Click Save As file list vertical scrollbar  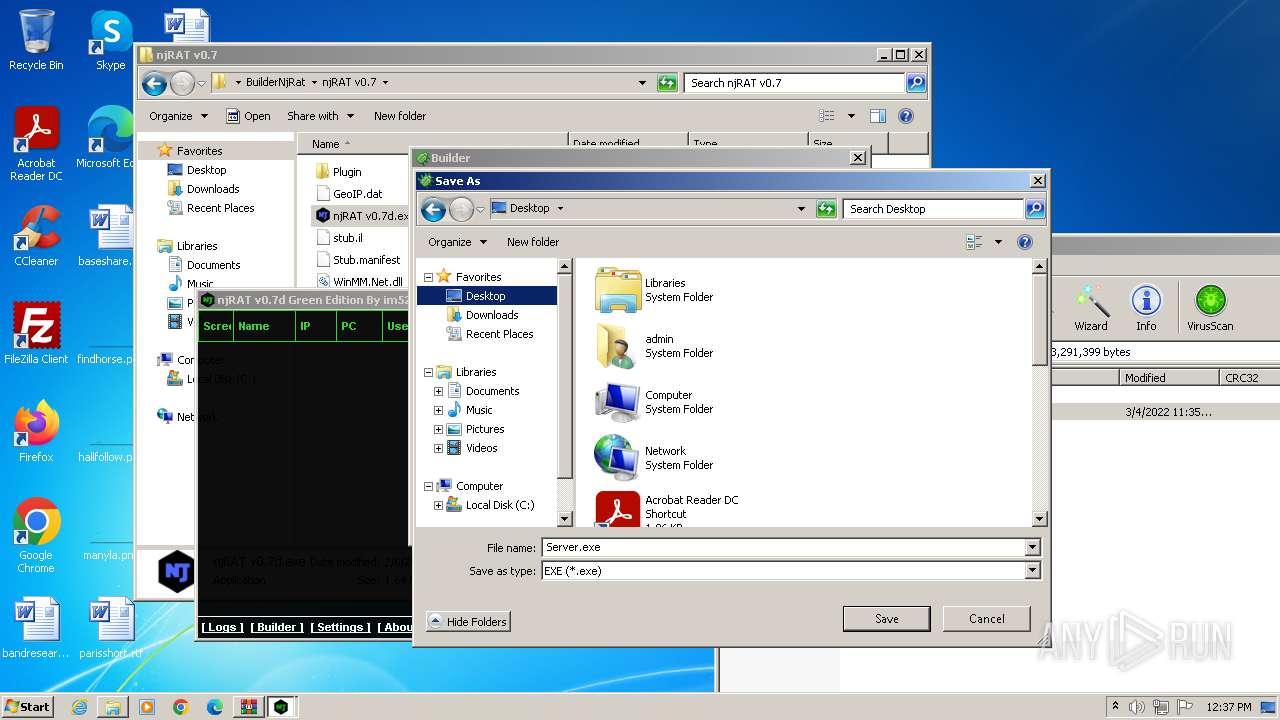(x=1039, y=392)
